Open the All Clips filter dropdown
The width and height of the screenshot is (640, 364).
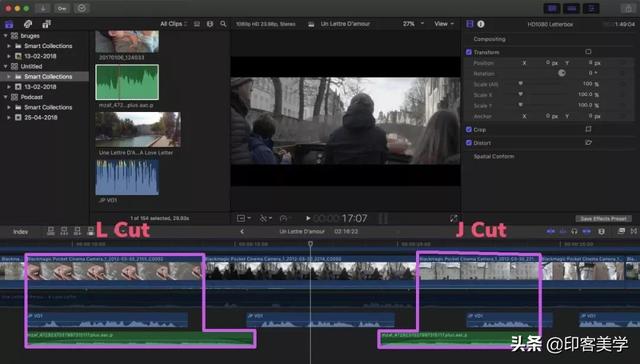173,24
